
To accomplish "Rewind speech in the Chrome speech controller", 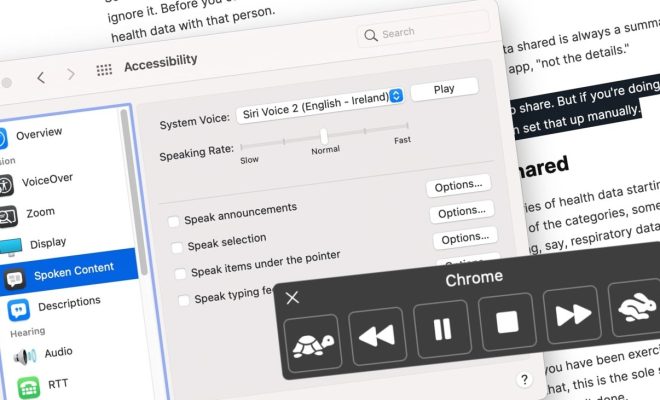I will (x=378, y=336).
